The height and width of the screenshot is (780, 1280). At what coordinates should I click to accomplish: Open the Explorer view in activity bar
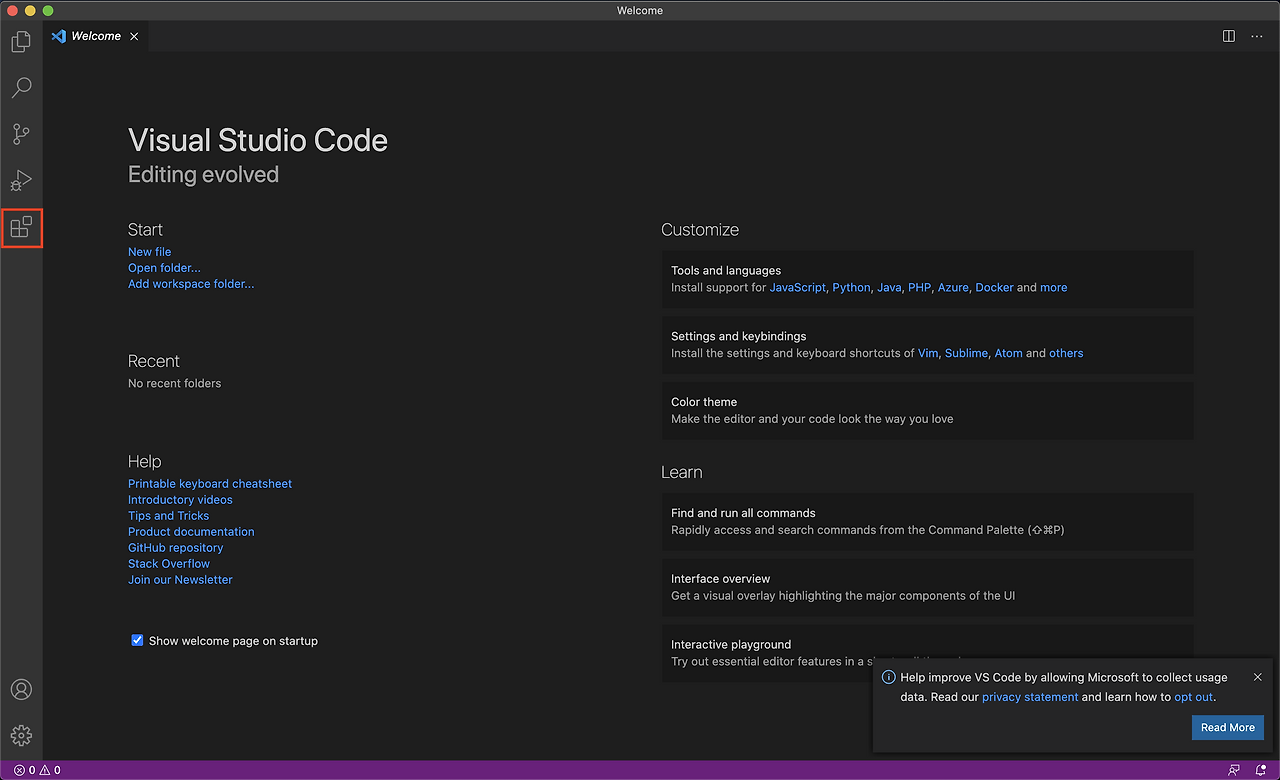point(21,42)
